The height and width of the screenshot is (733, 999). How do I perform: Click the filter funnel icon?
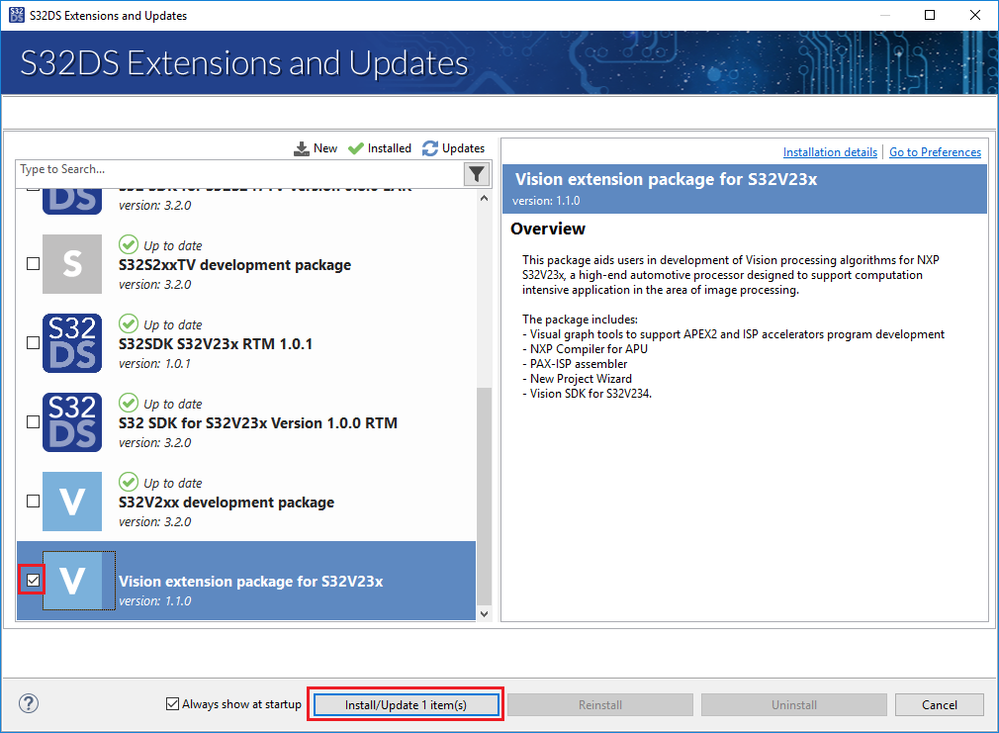[477, 173]
